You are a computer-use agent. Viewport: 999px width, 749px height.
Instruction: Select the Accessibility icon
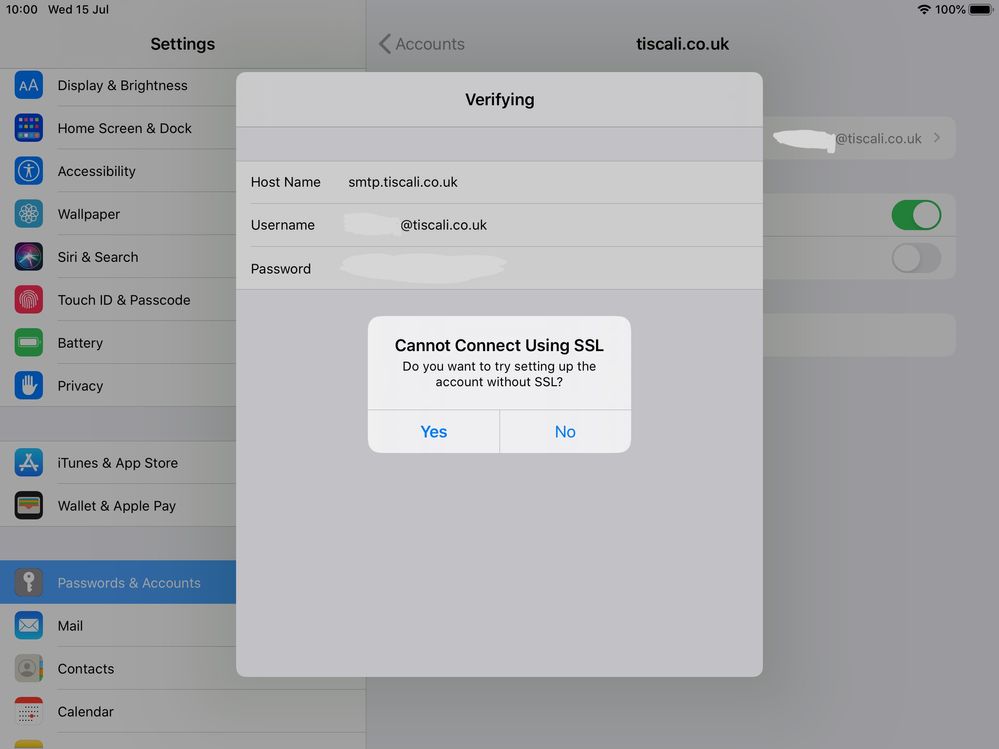click(x=29, y=171)
